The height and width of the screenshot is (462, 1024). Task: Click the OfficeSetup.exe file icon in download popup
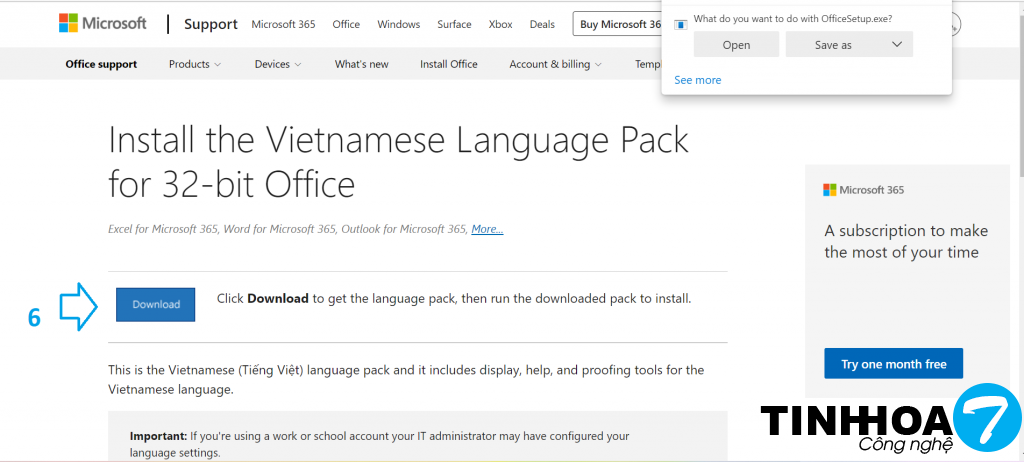point(681,23)
